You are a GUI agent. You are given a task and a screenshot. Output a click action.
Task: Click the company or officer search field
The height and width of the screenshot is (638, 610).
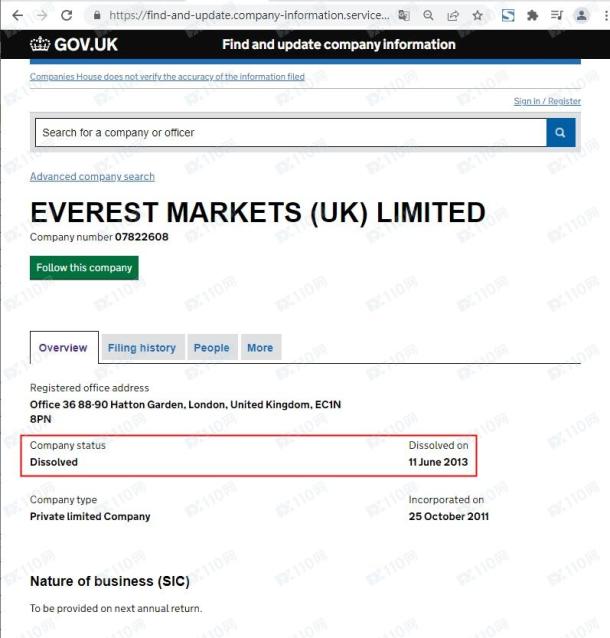290,133
